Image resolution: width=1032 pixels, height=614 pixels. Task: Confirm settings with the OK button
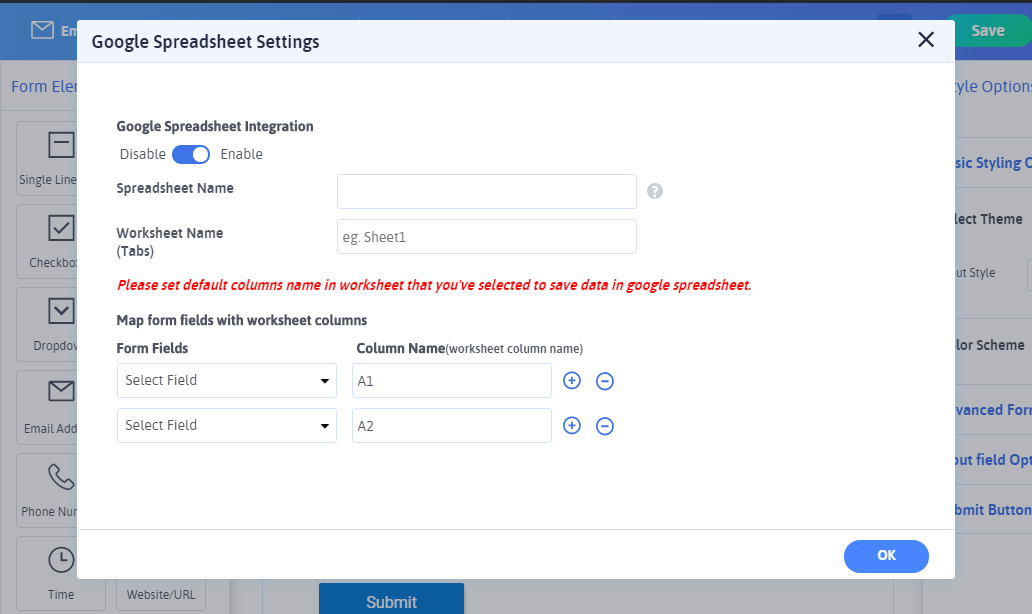pos(886,556)
